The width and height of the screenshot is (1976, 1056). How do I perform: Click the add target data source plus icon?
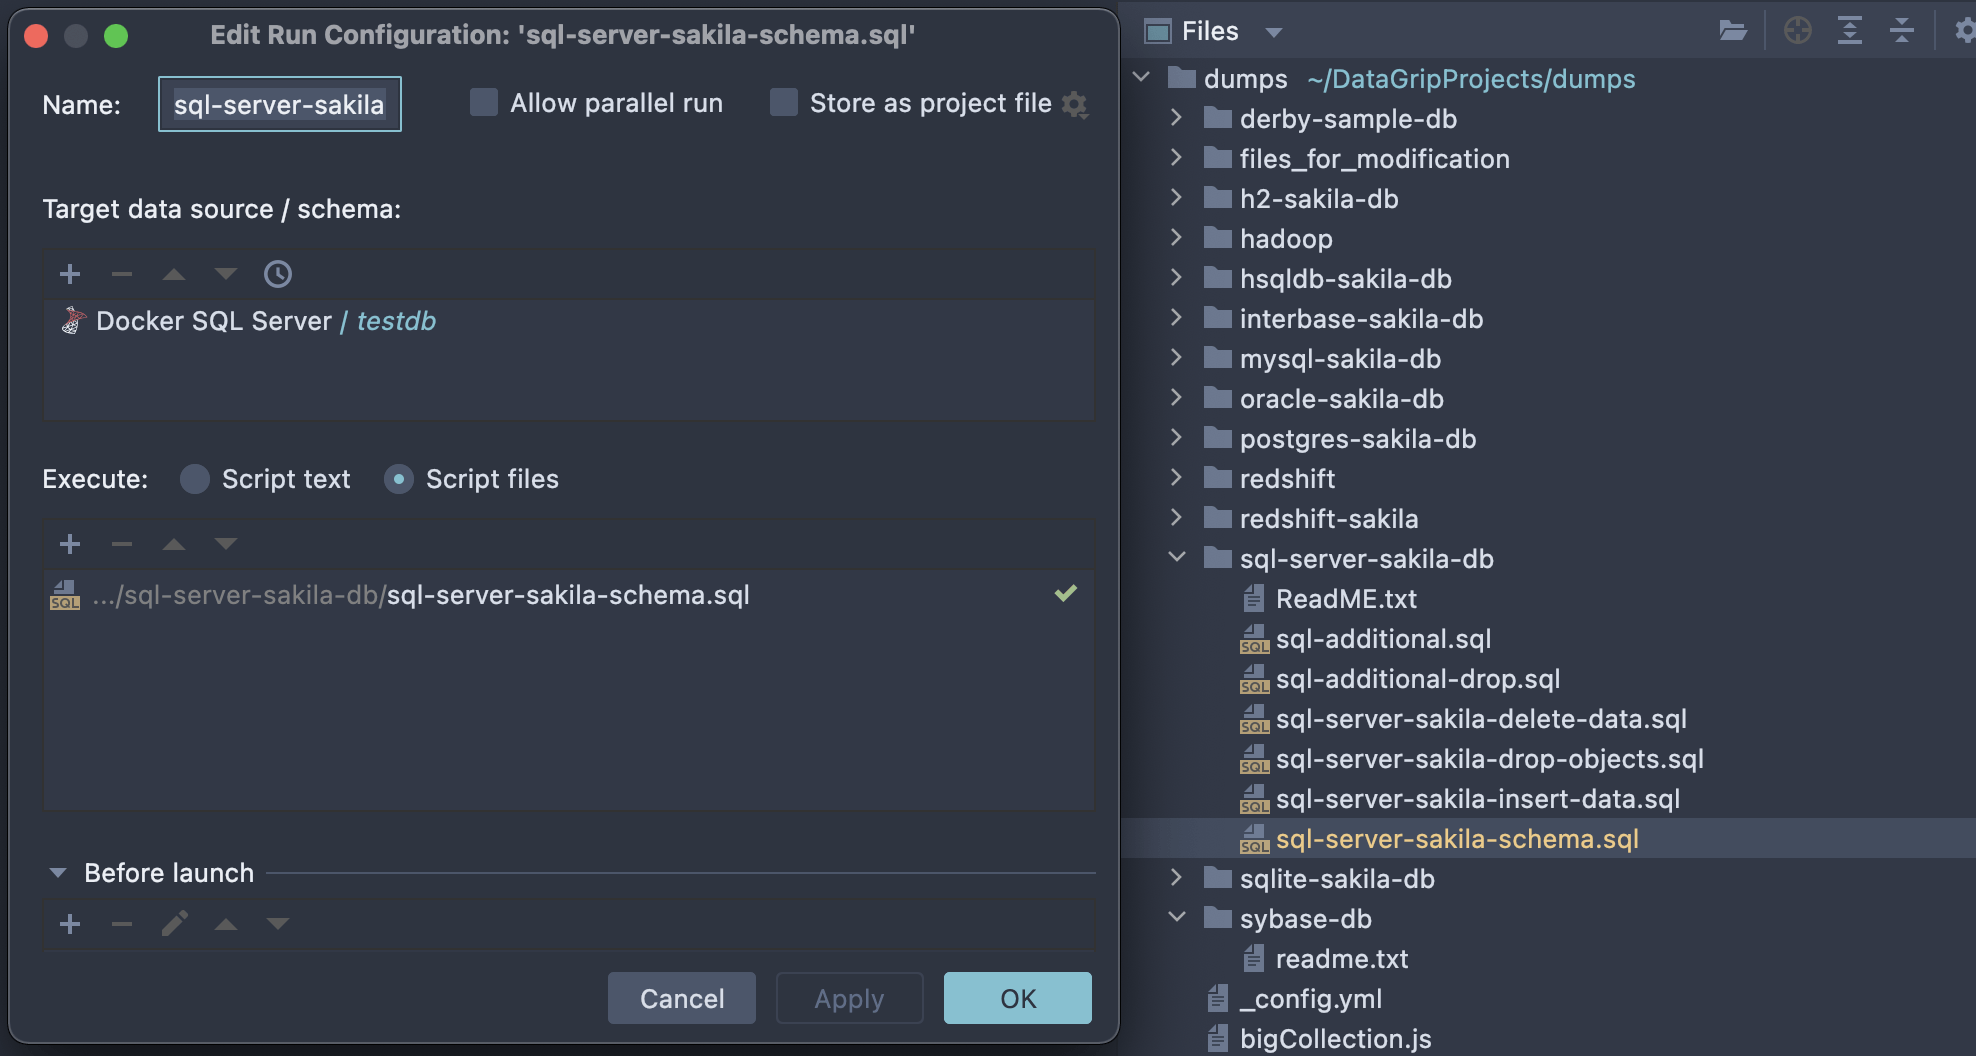70,274
